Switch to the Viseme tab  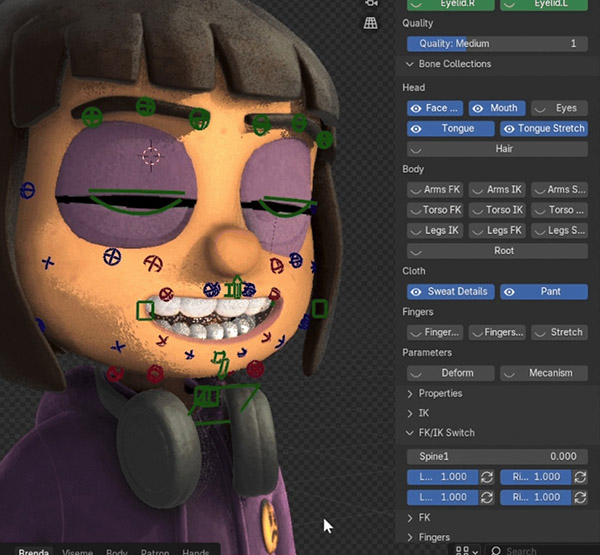tap(77, 551)
